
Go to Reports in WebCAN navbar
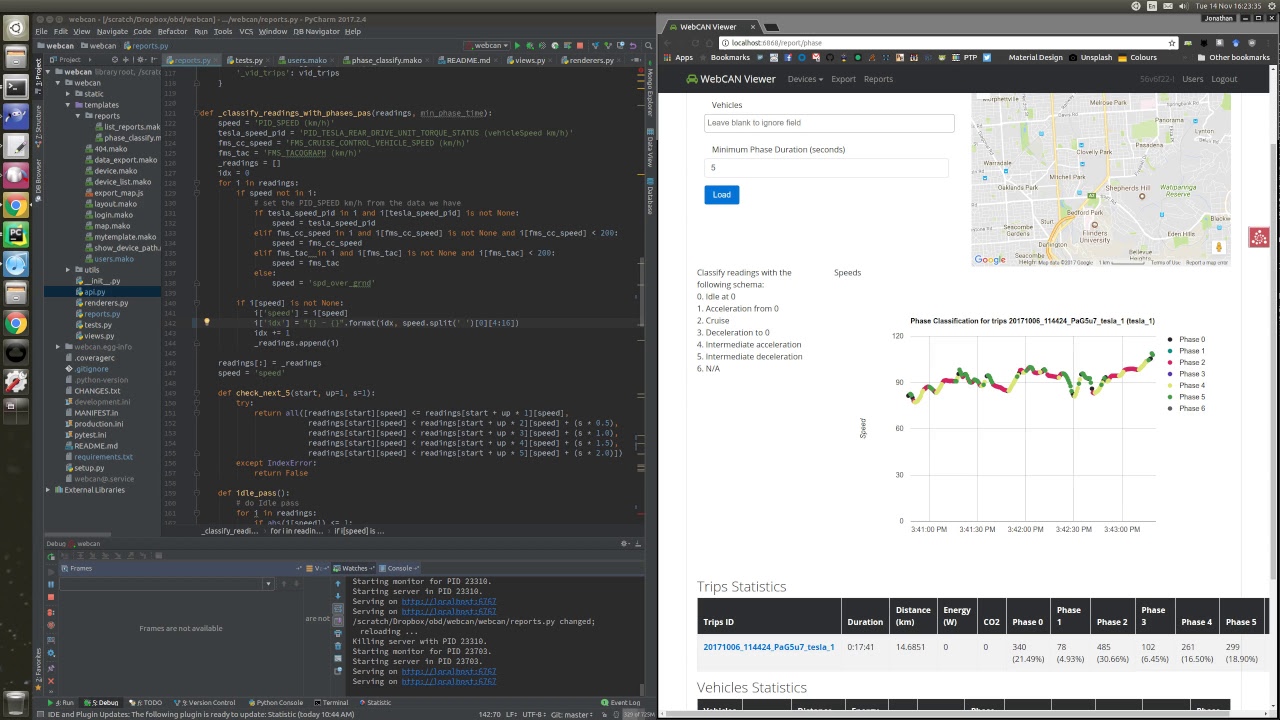pyautogui.click(x=878, y=79)
